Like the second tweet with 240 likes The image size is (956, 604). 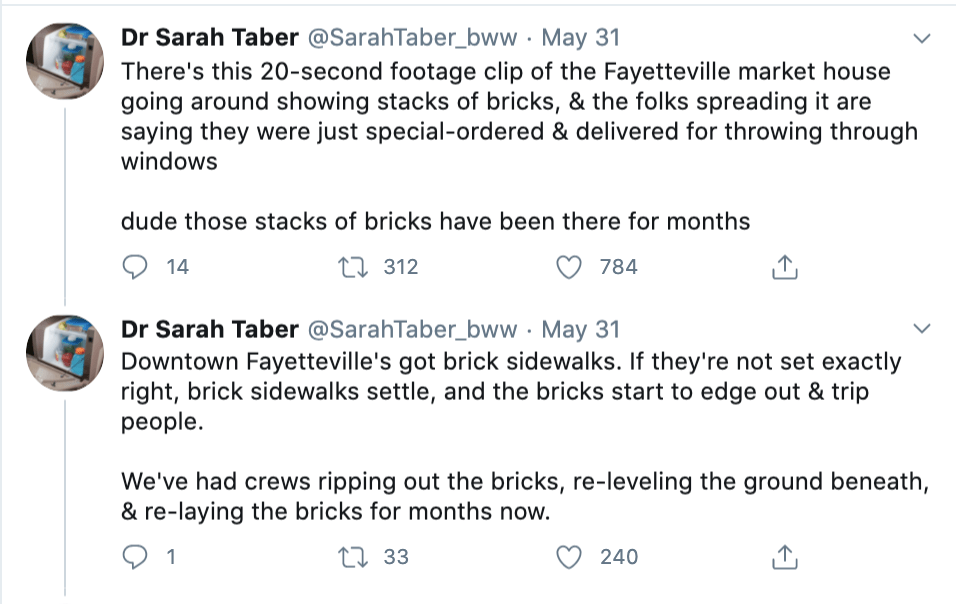click(570, 557)
